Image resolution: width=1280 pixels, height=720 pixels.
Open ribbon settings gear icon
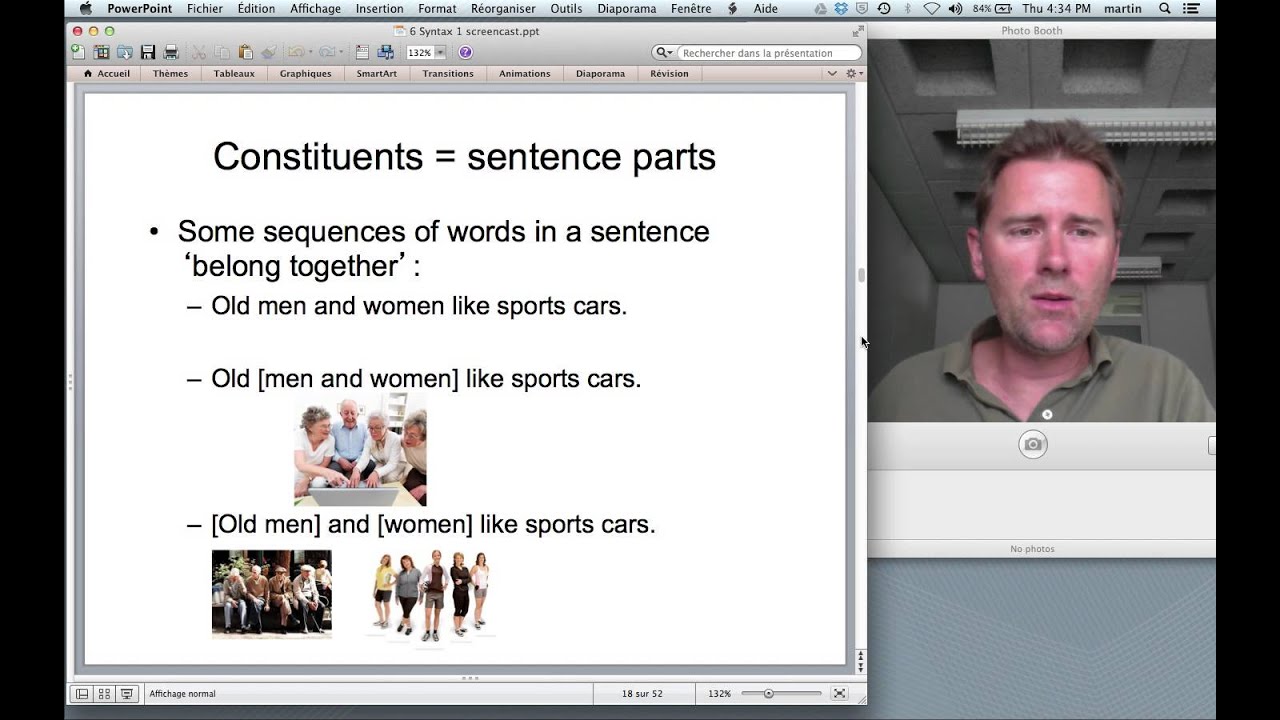point(852,73)
